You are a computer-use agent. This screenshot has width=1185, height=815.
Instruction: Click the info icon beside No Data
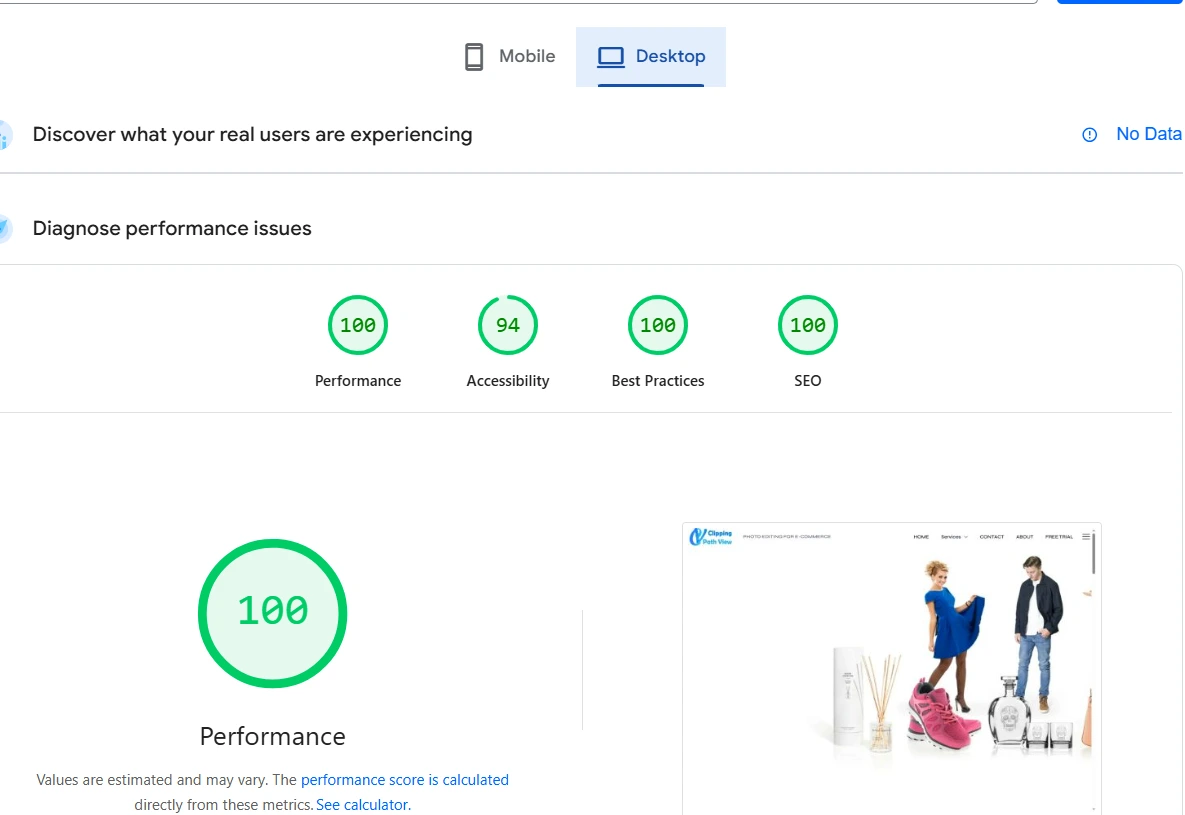point(1089,134)
